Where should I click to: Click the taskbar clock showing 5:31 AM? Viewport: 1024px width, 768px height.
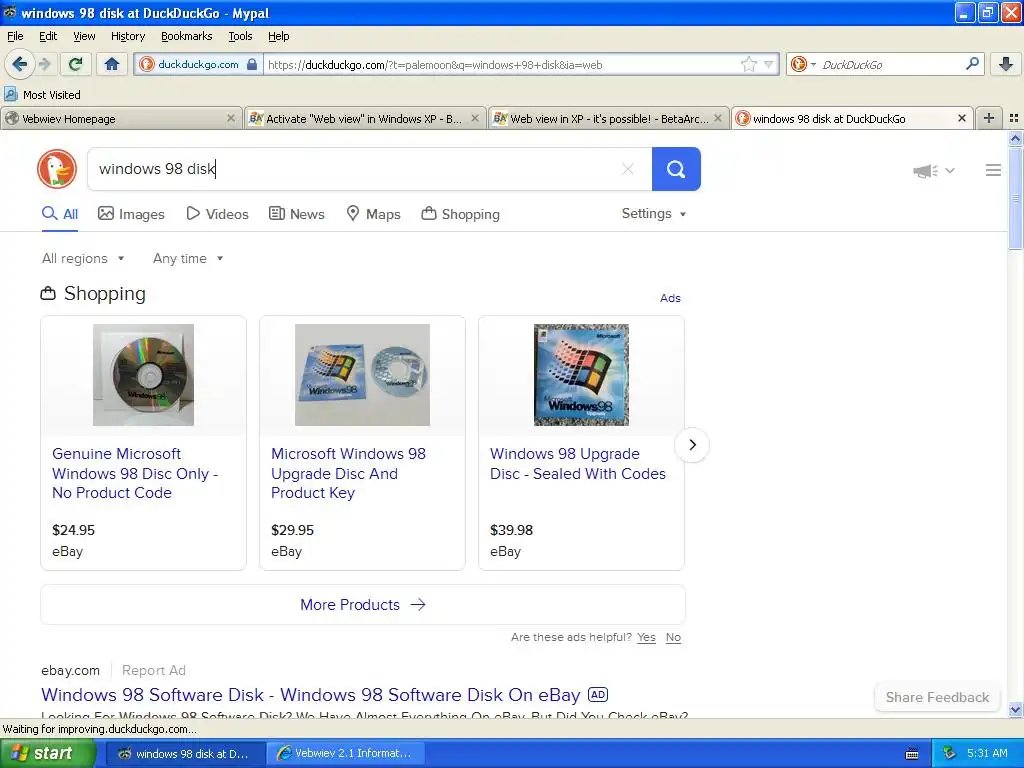[x=987, y=753]
